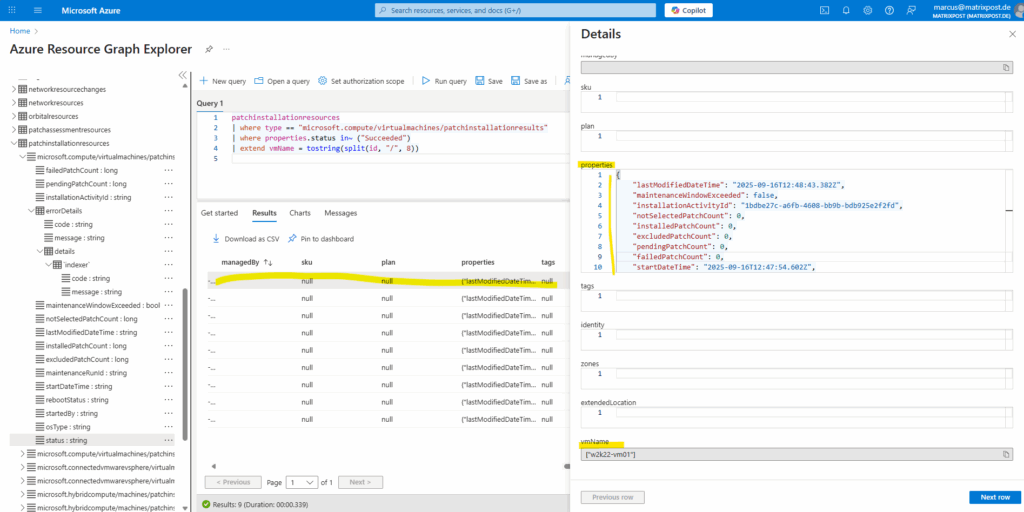Click Set authorization scope
The height and width of the screenshot is (512, 1024).
(x=361, y=81)
